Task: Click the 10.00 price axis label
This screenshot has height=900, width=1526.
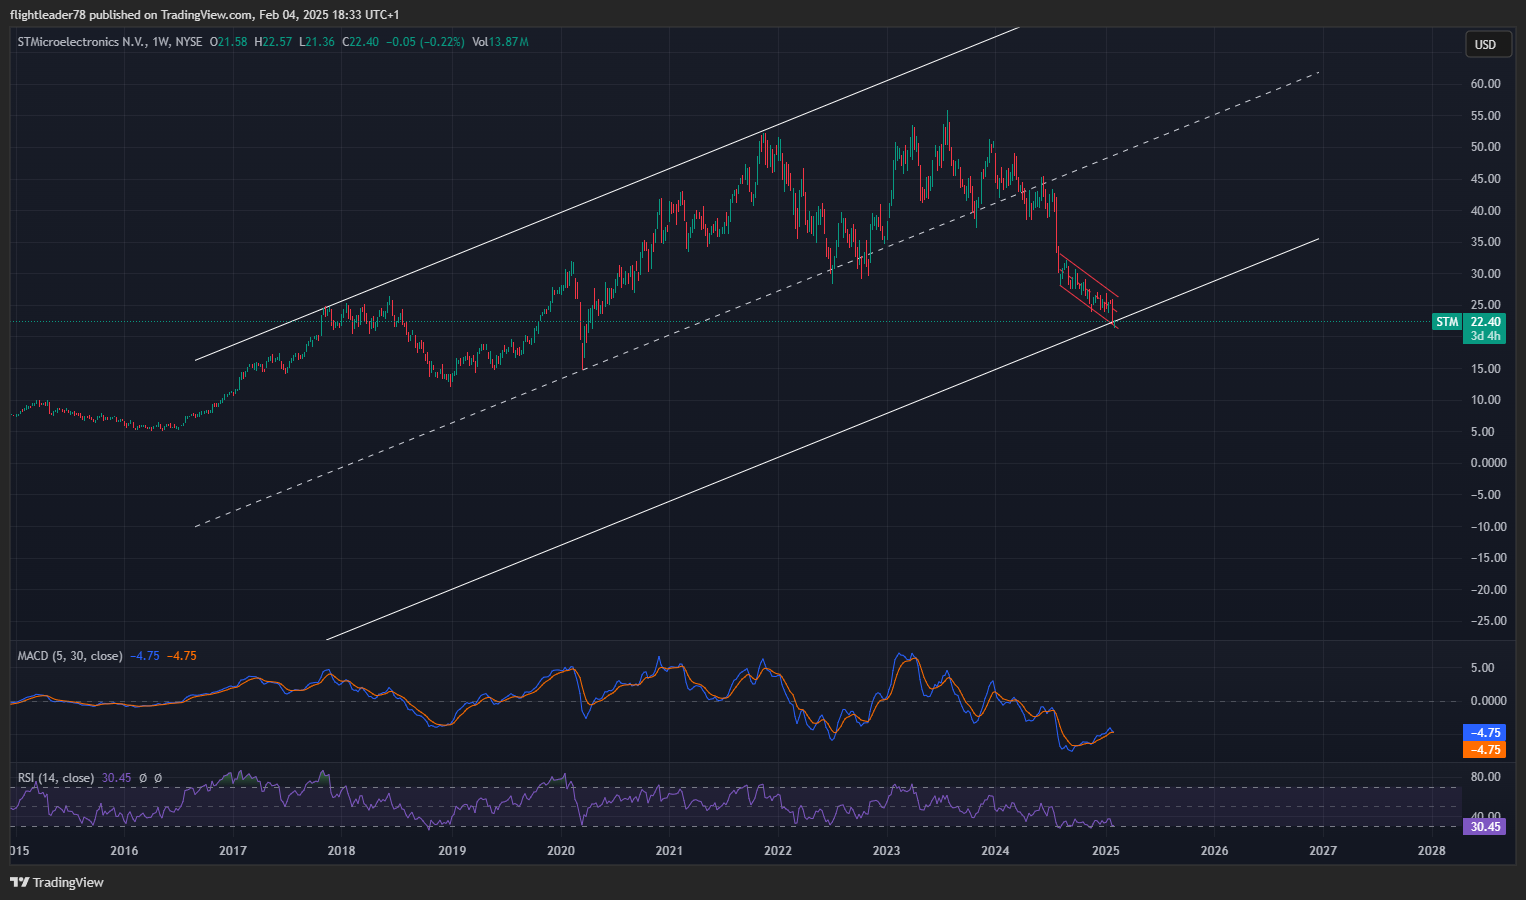Action: [x=1485, y=400]
